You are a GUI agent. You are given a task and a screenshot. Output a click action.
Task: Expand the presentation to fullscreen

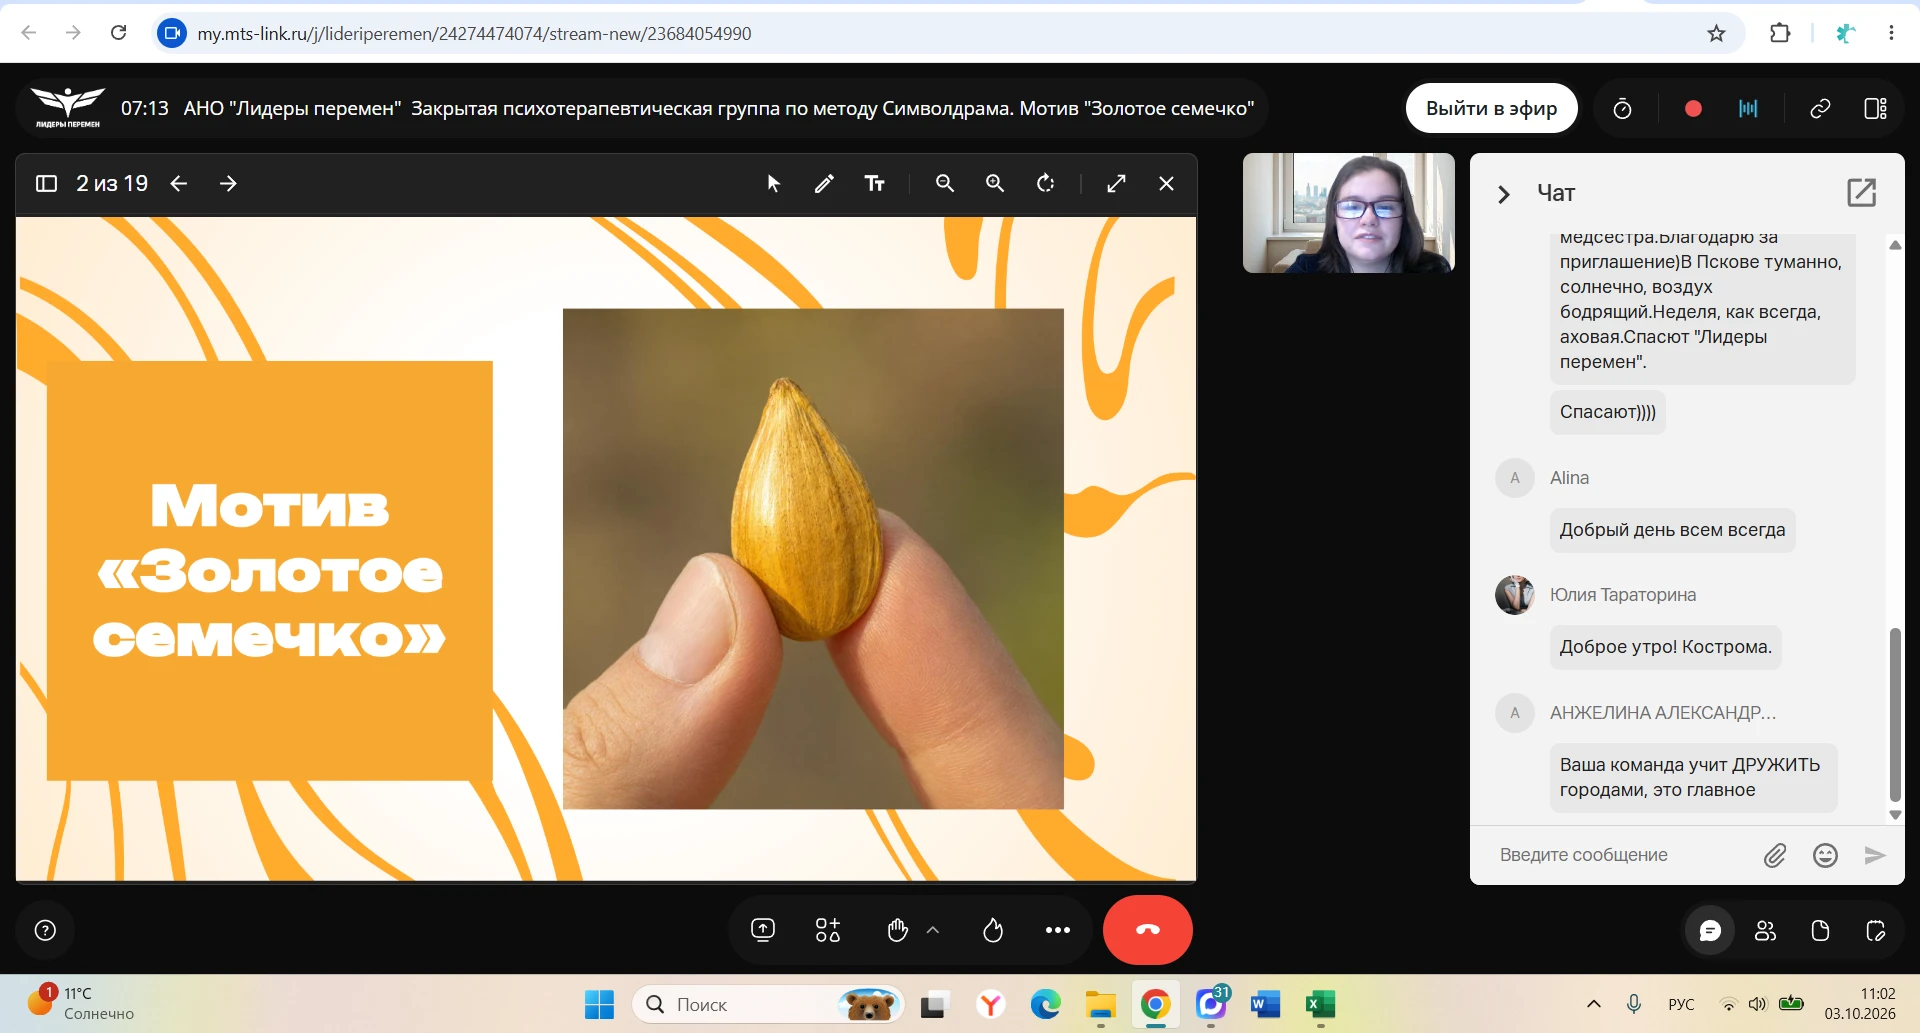point(1117,184)
